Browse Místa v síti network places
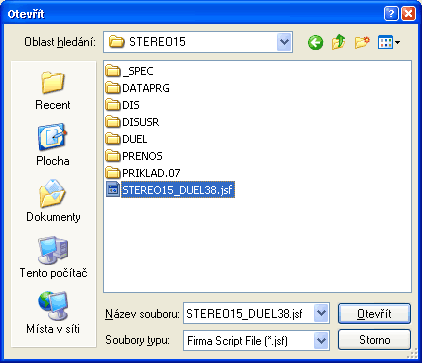 [53, 313]
